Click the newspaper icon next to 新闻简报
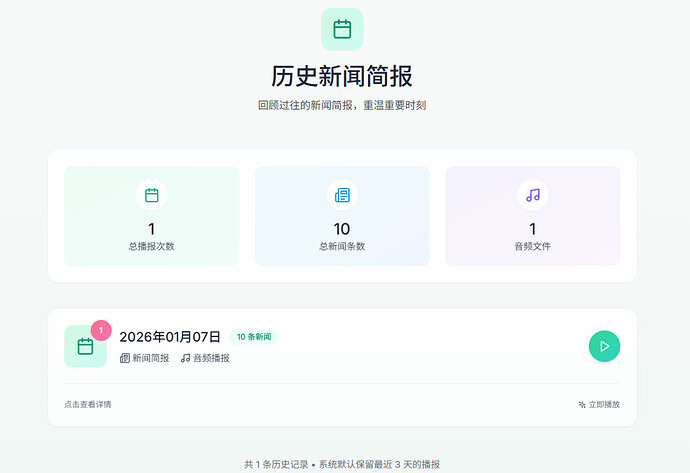 coord(125,358)
